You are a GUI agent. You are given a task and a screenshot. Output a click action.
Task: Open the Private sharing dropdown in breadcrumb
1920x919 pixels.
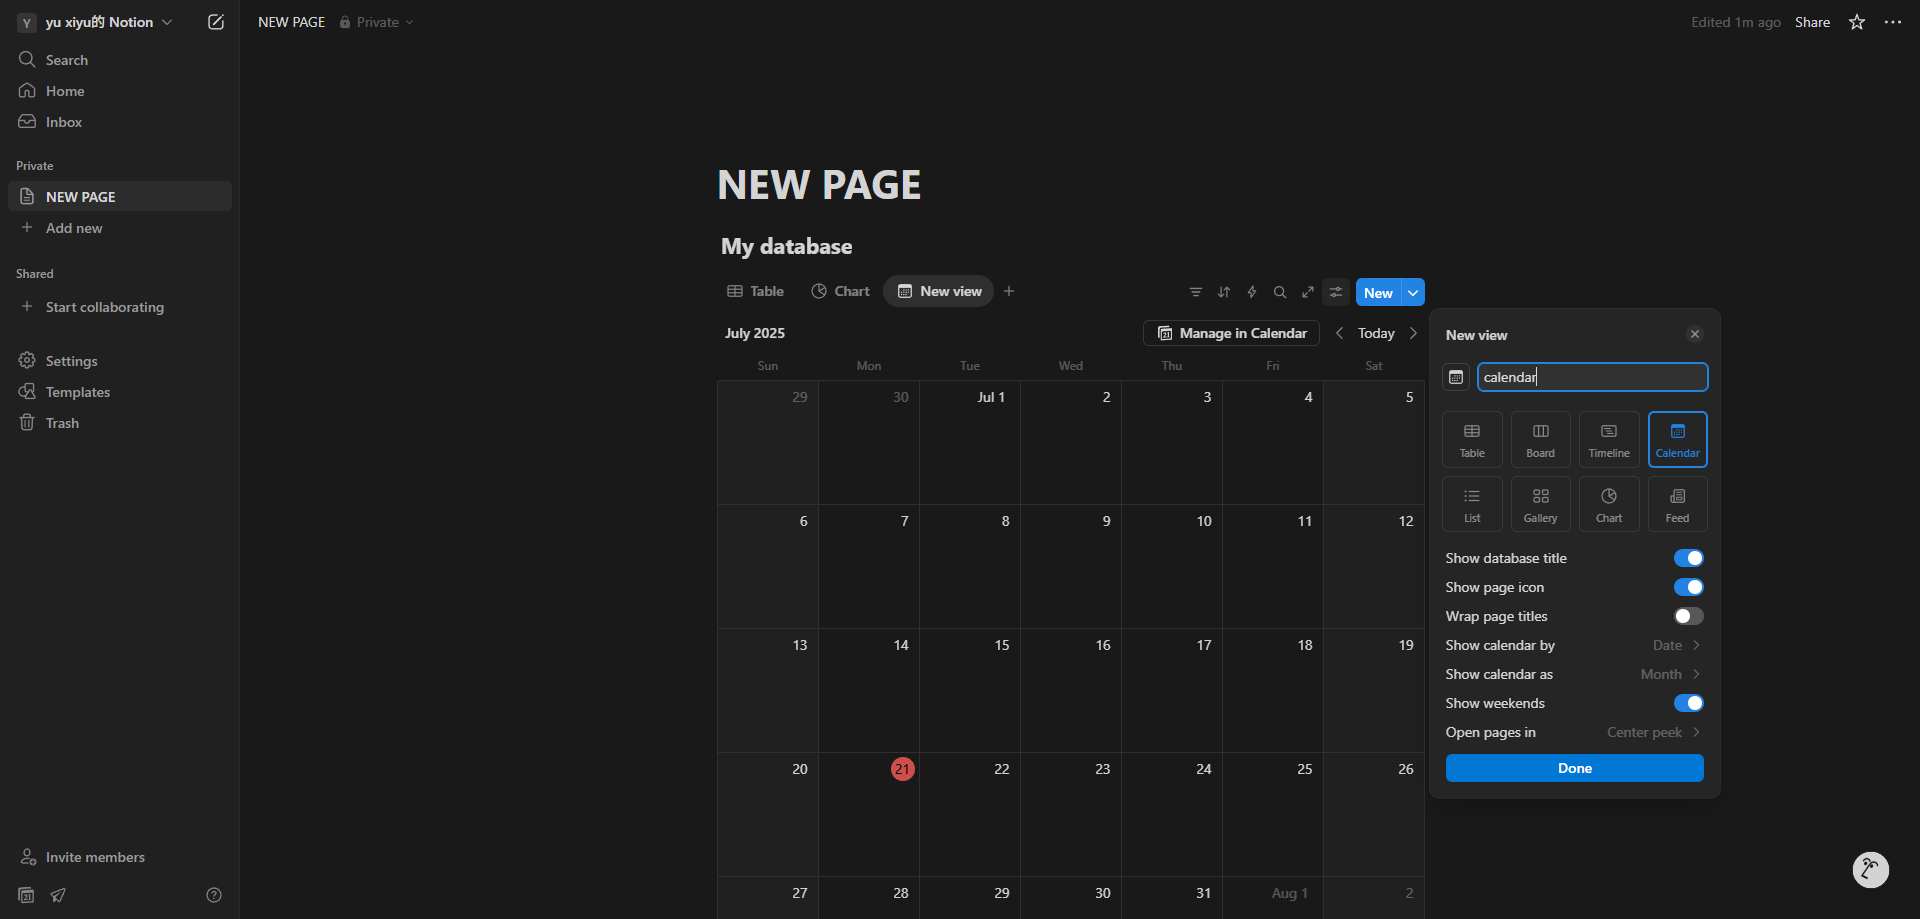point(377,22)
